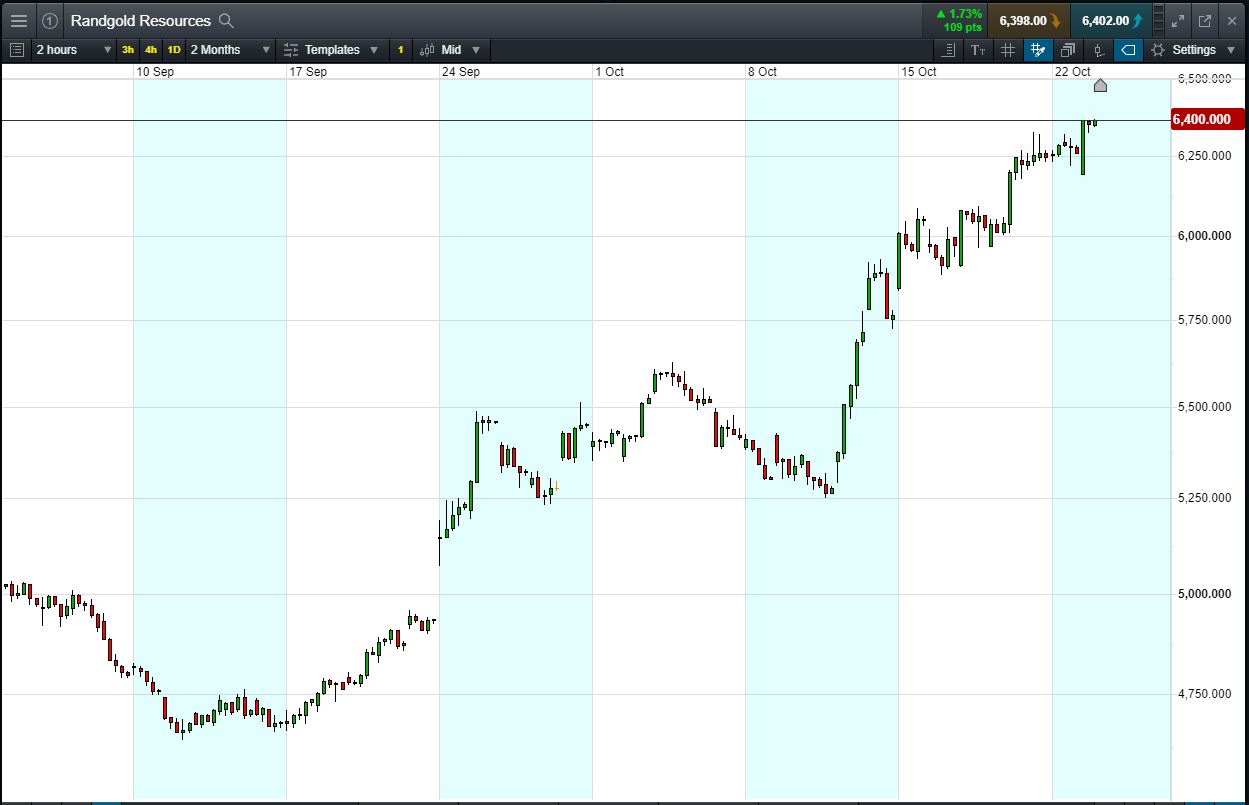Viewport: 1249px width, 805px height.
Task: Click the 4,750.000 price axis label
Action: [x=1203, y=694]
